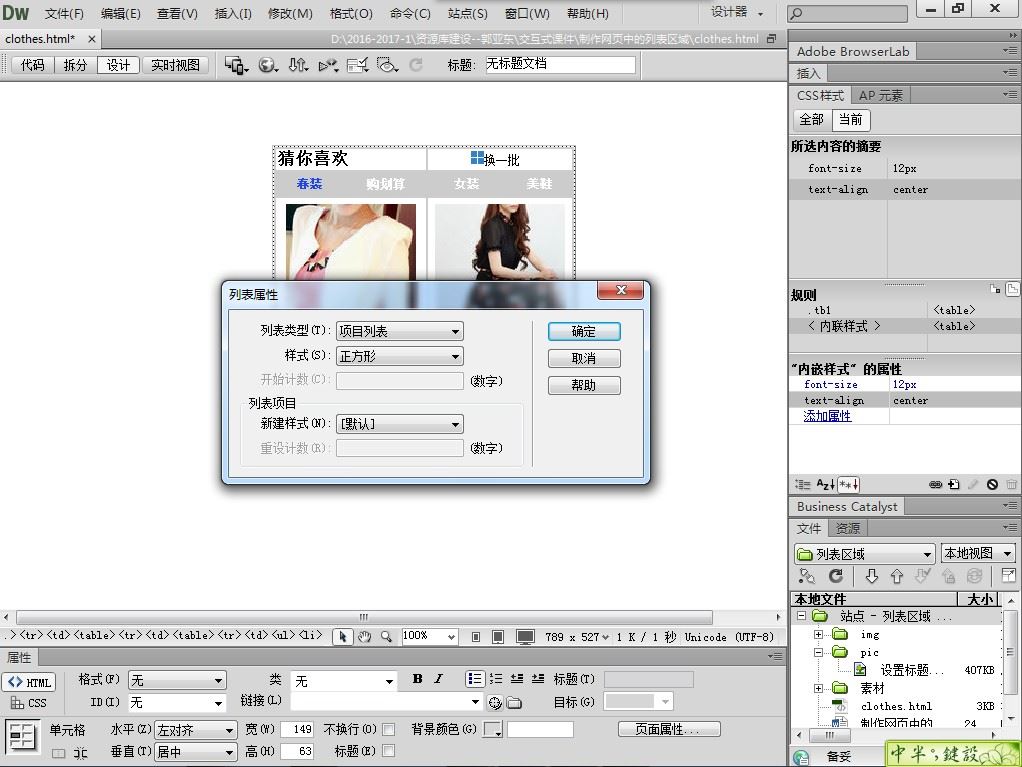Click the 页面属性 button
1022x767 pixels.
669,729
